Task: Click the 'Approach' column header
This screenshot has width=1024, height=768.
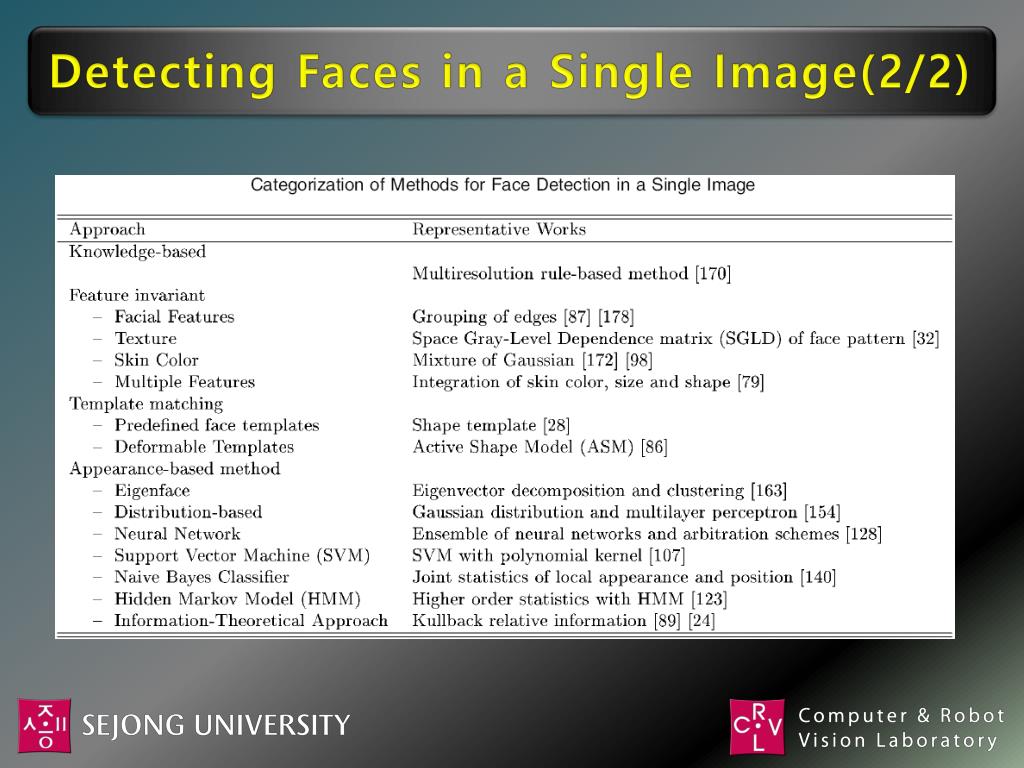Action: tap(107, 229)
